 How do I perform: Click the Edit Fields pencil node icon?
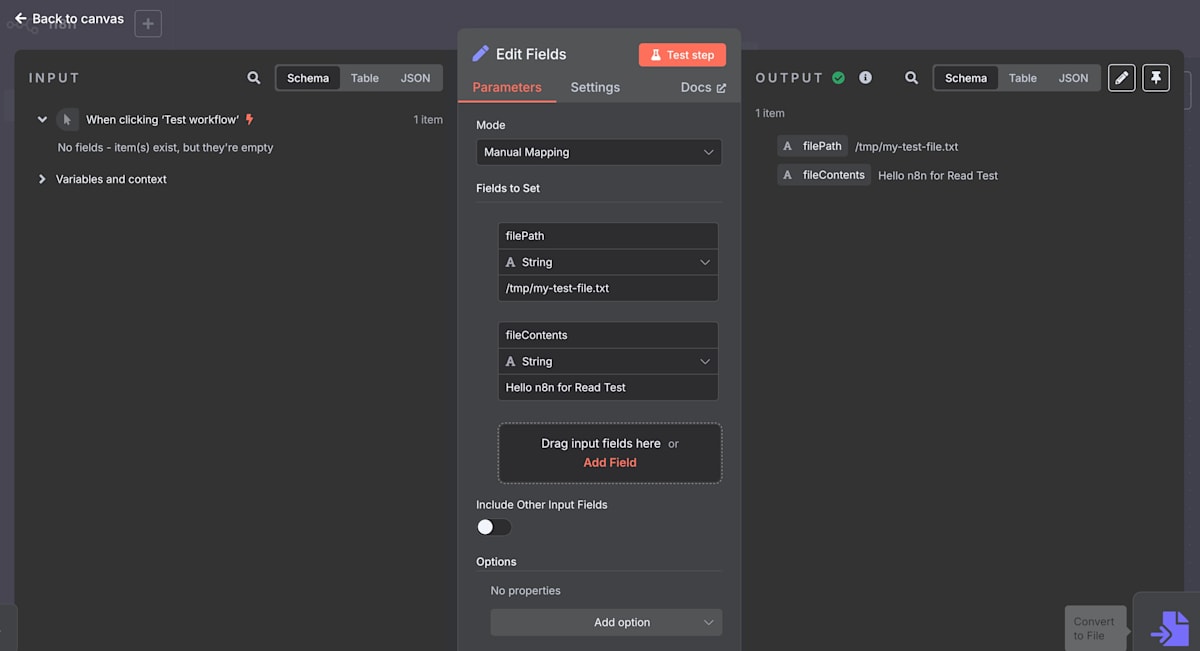[x=481, y=54]
